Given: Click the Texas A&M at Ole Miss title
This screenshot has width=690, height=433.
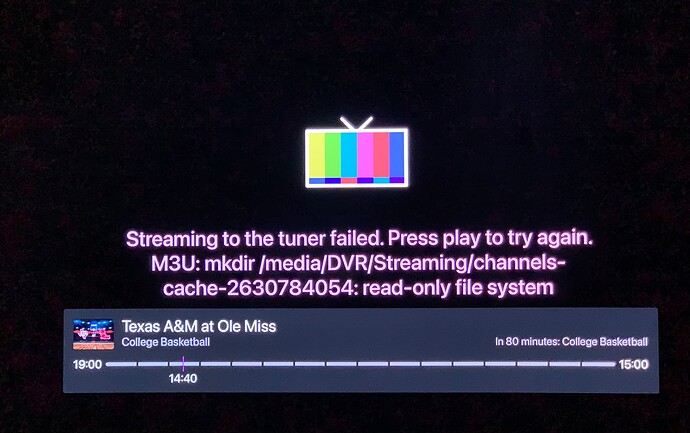Looking at the screenshot, I should point(199,327).
